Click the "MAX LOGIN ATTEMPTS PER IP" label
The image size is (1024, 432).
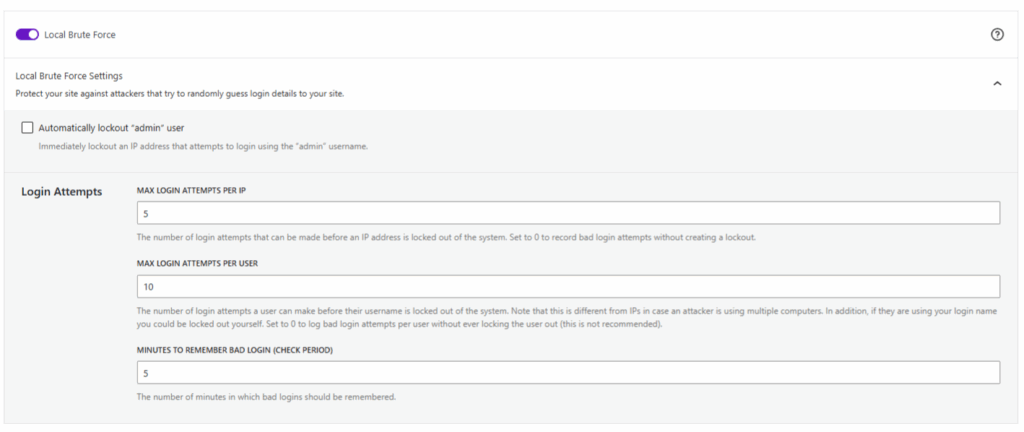198,190
